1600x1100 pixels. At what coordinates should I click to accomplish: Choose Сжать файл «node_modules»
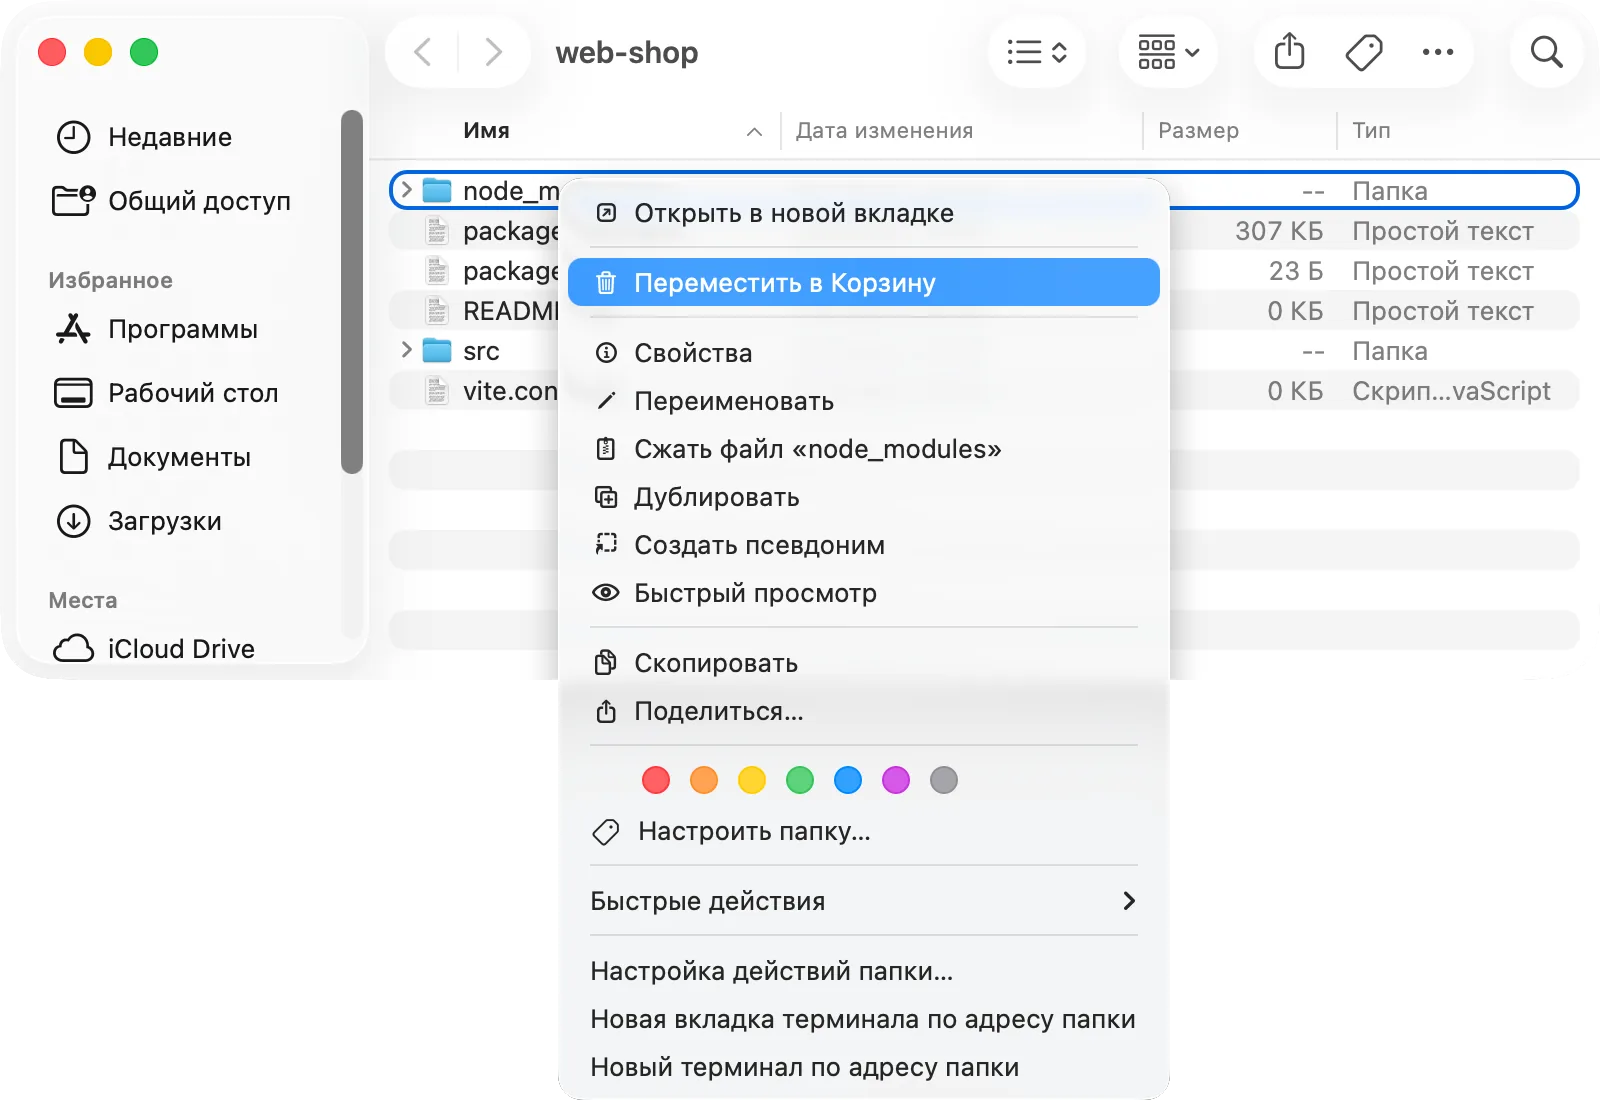pyautogui.click(x=864, y=449)
